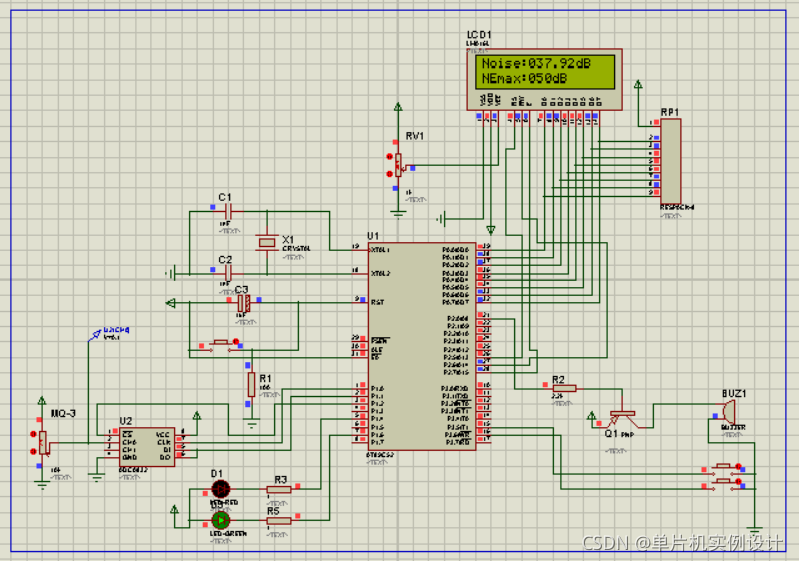Click the RP1 resistor pack
Viewport: 799px width, 561px height.
tap(670, 160)
